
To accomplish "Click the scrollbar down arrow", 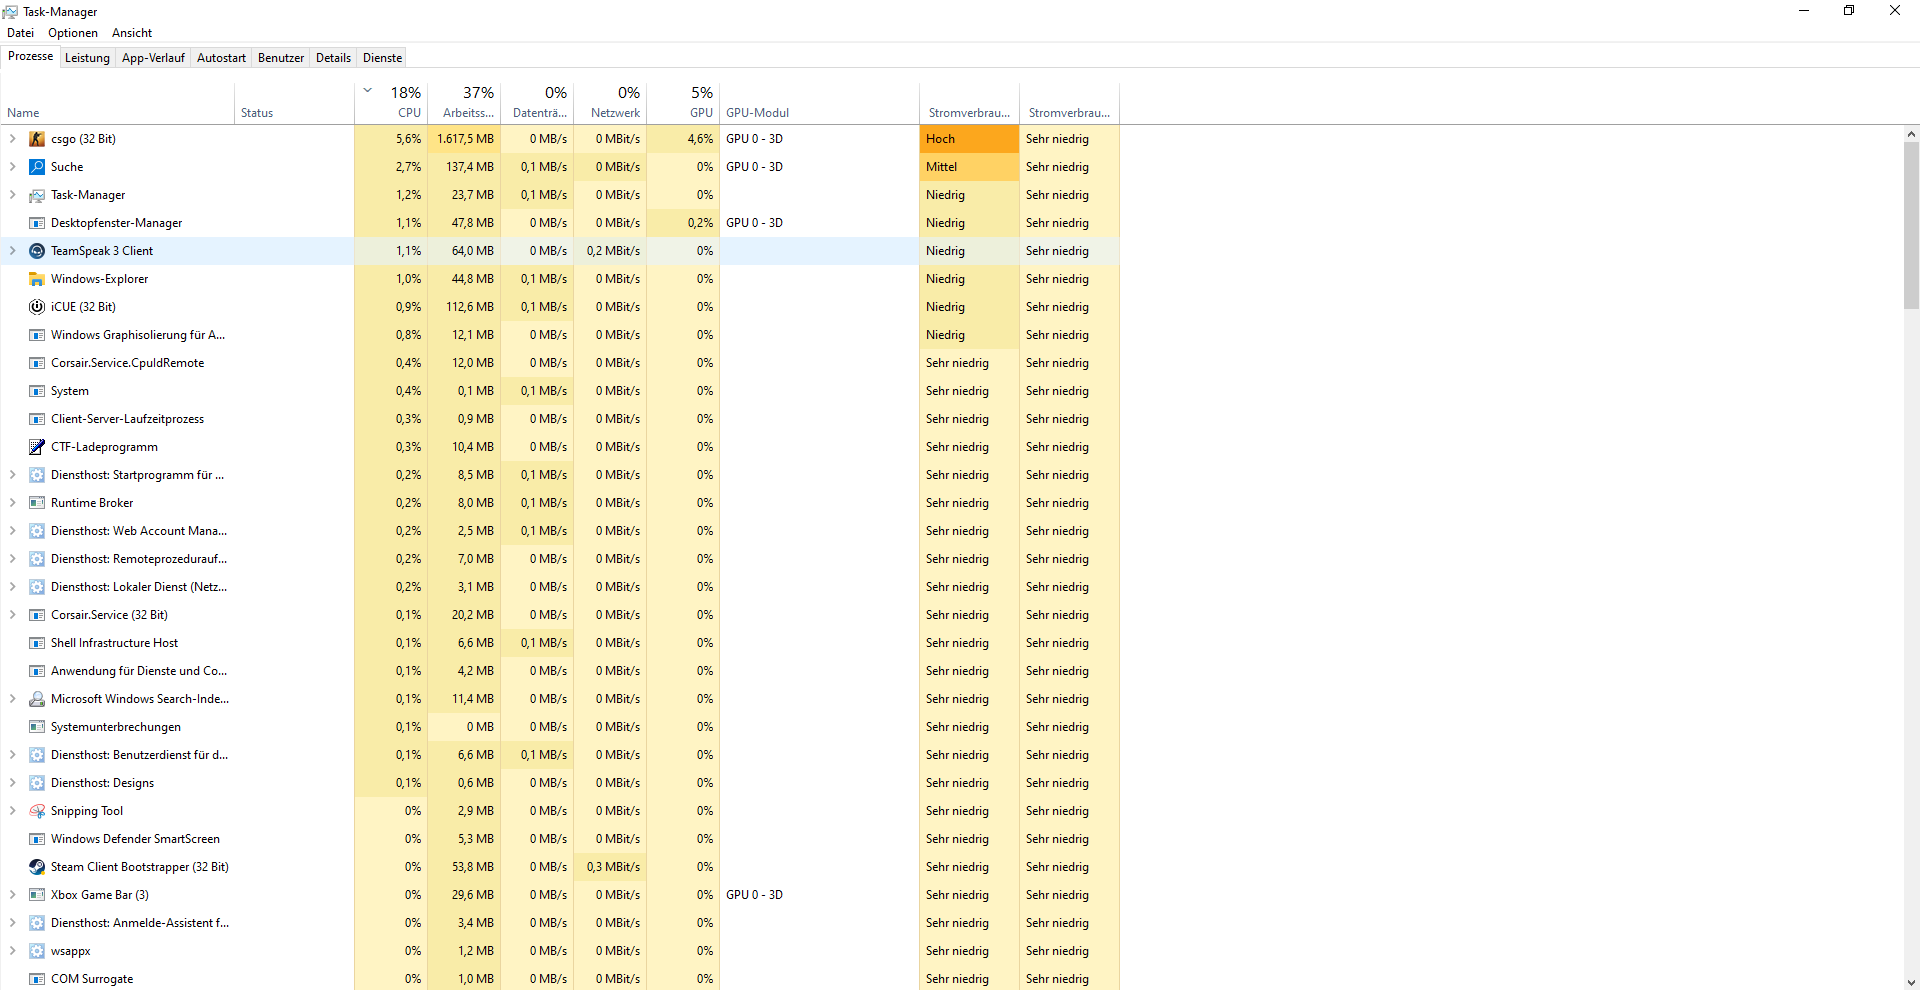I will click(1911, 982).
